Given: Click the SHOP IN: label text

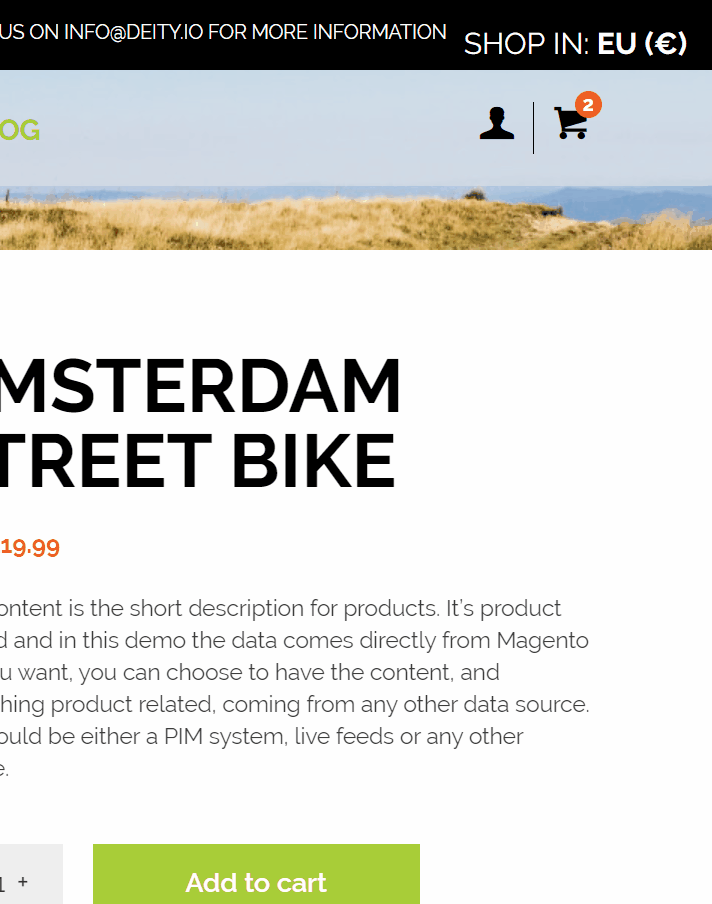Looking at the screenshot, I should click(526, 44).
